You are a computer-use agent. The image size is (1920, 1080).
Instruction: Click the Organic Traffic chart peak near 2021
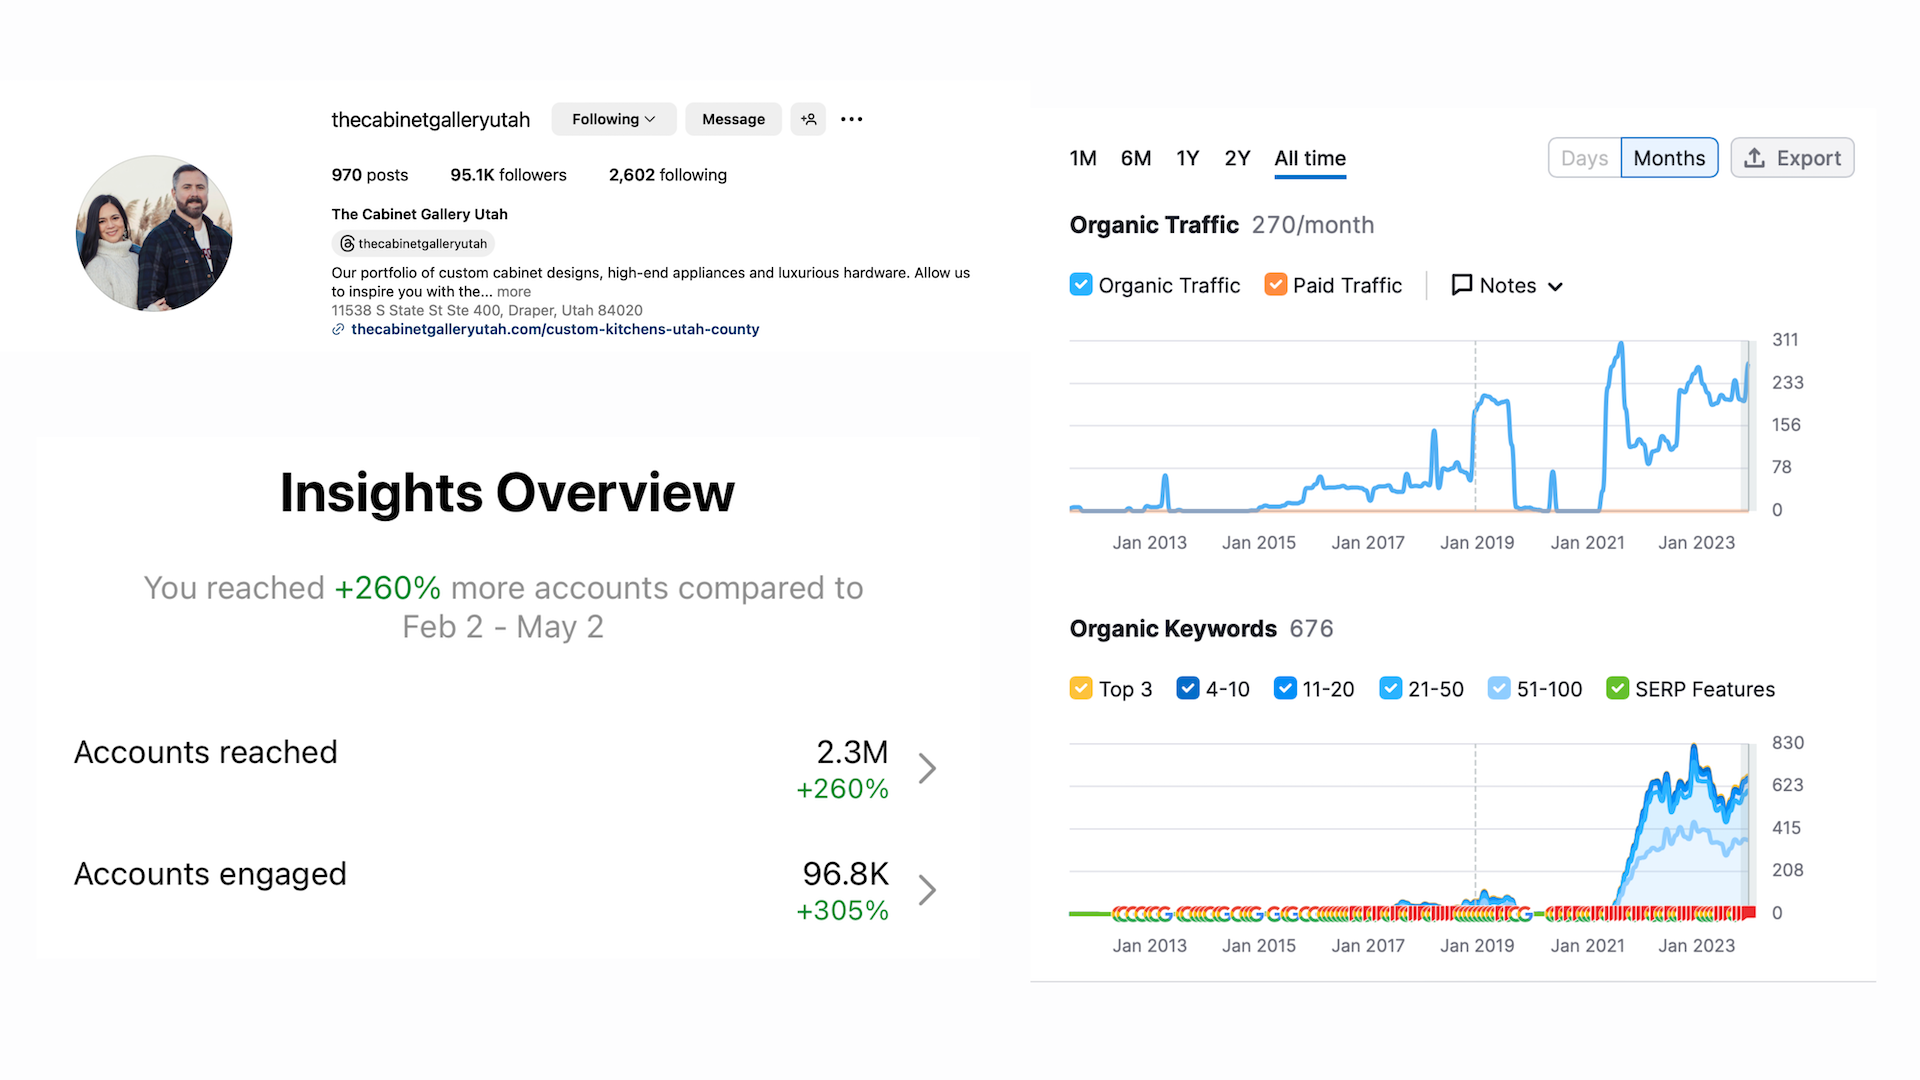(x=1620, y=345)
